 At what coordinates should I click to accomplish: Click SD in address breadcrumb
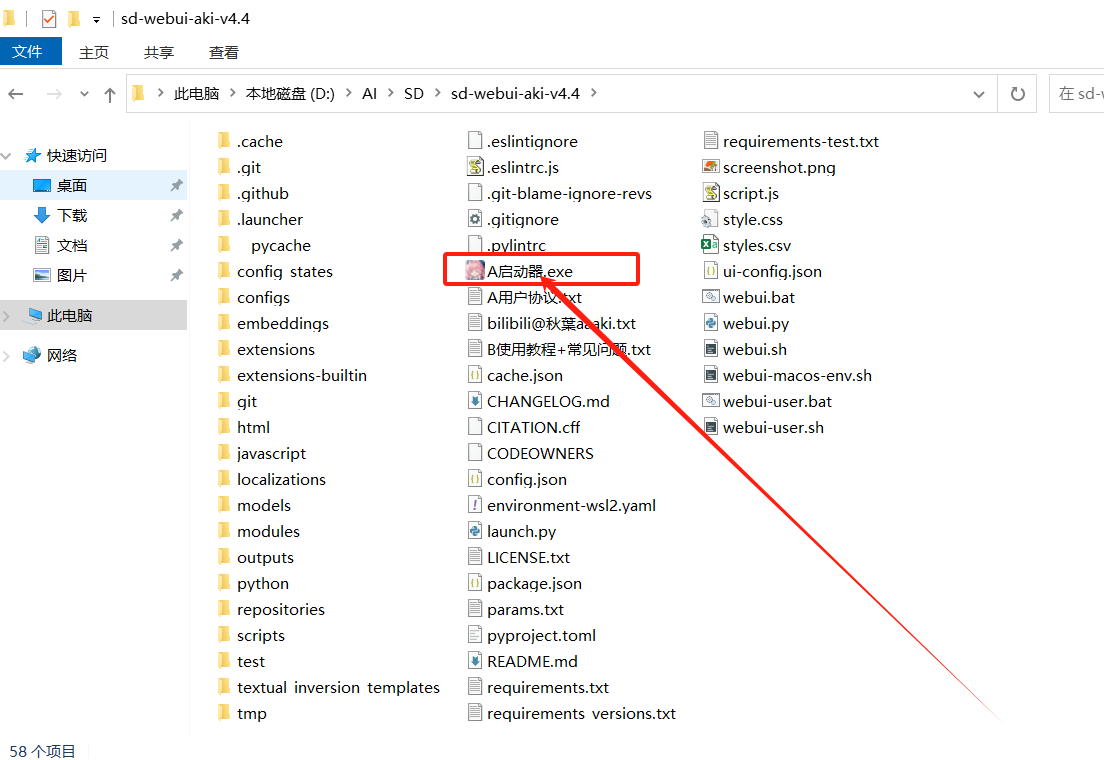[414, 94]
